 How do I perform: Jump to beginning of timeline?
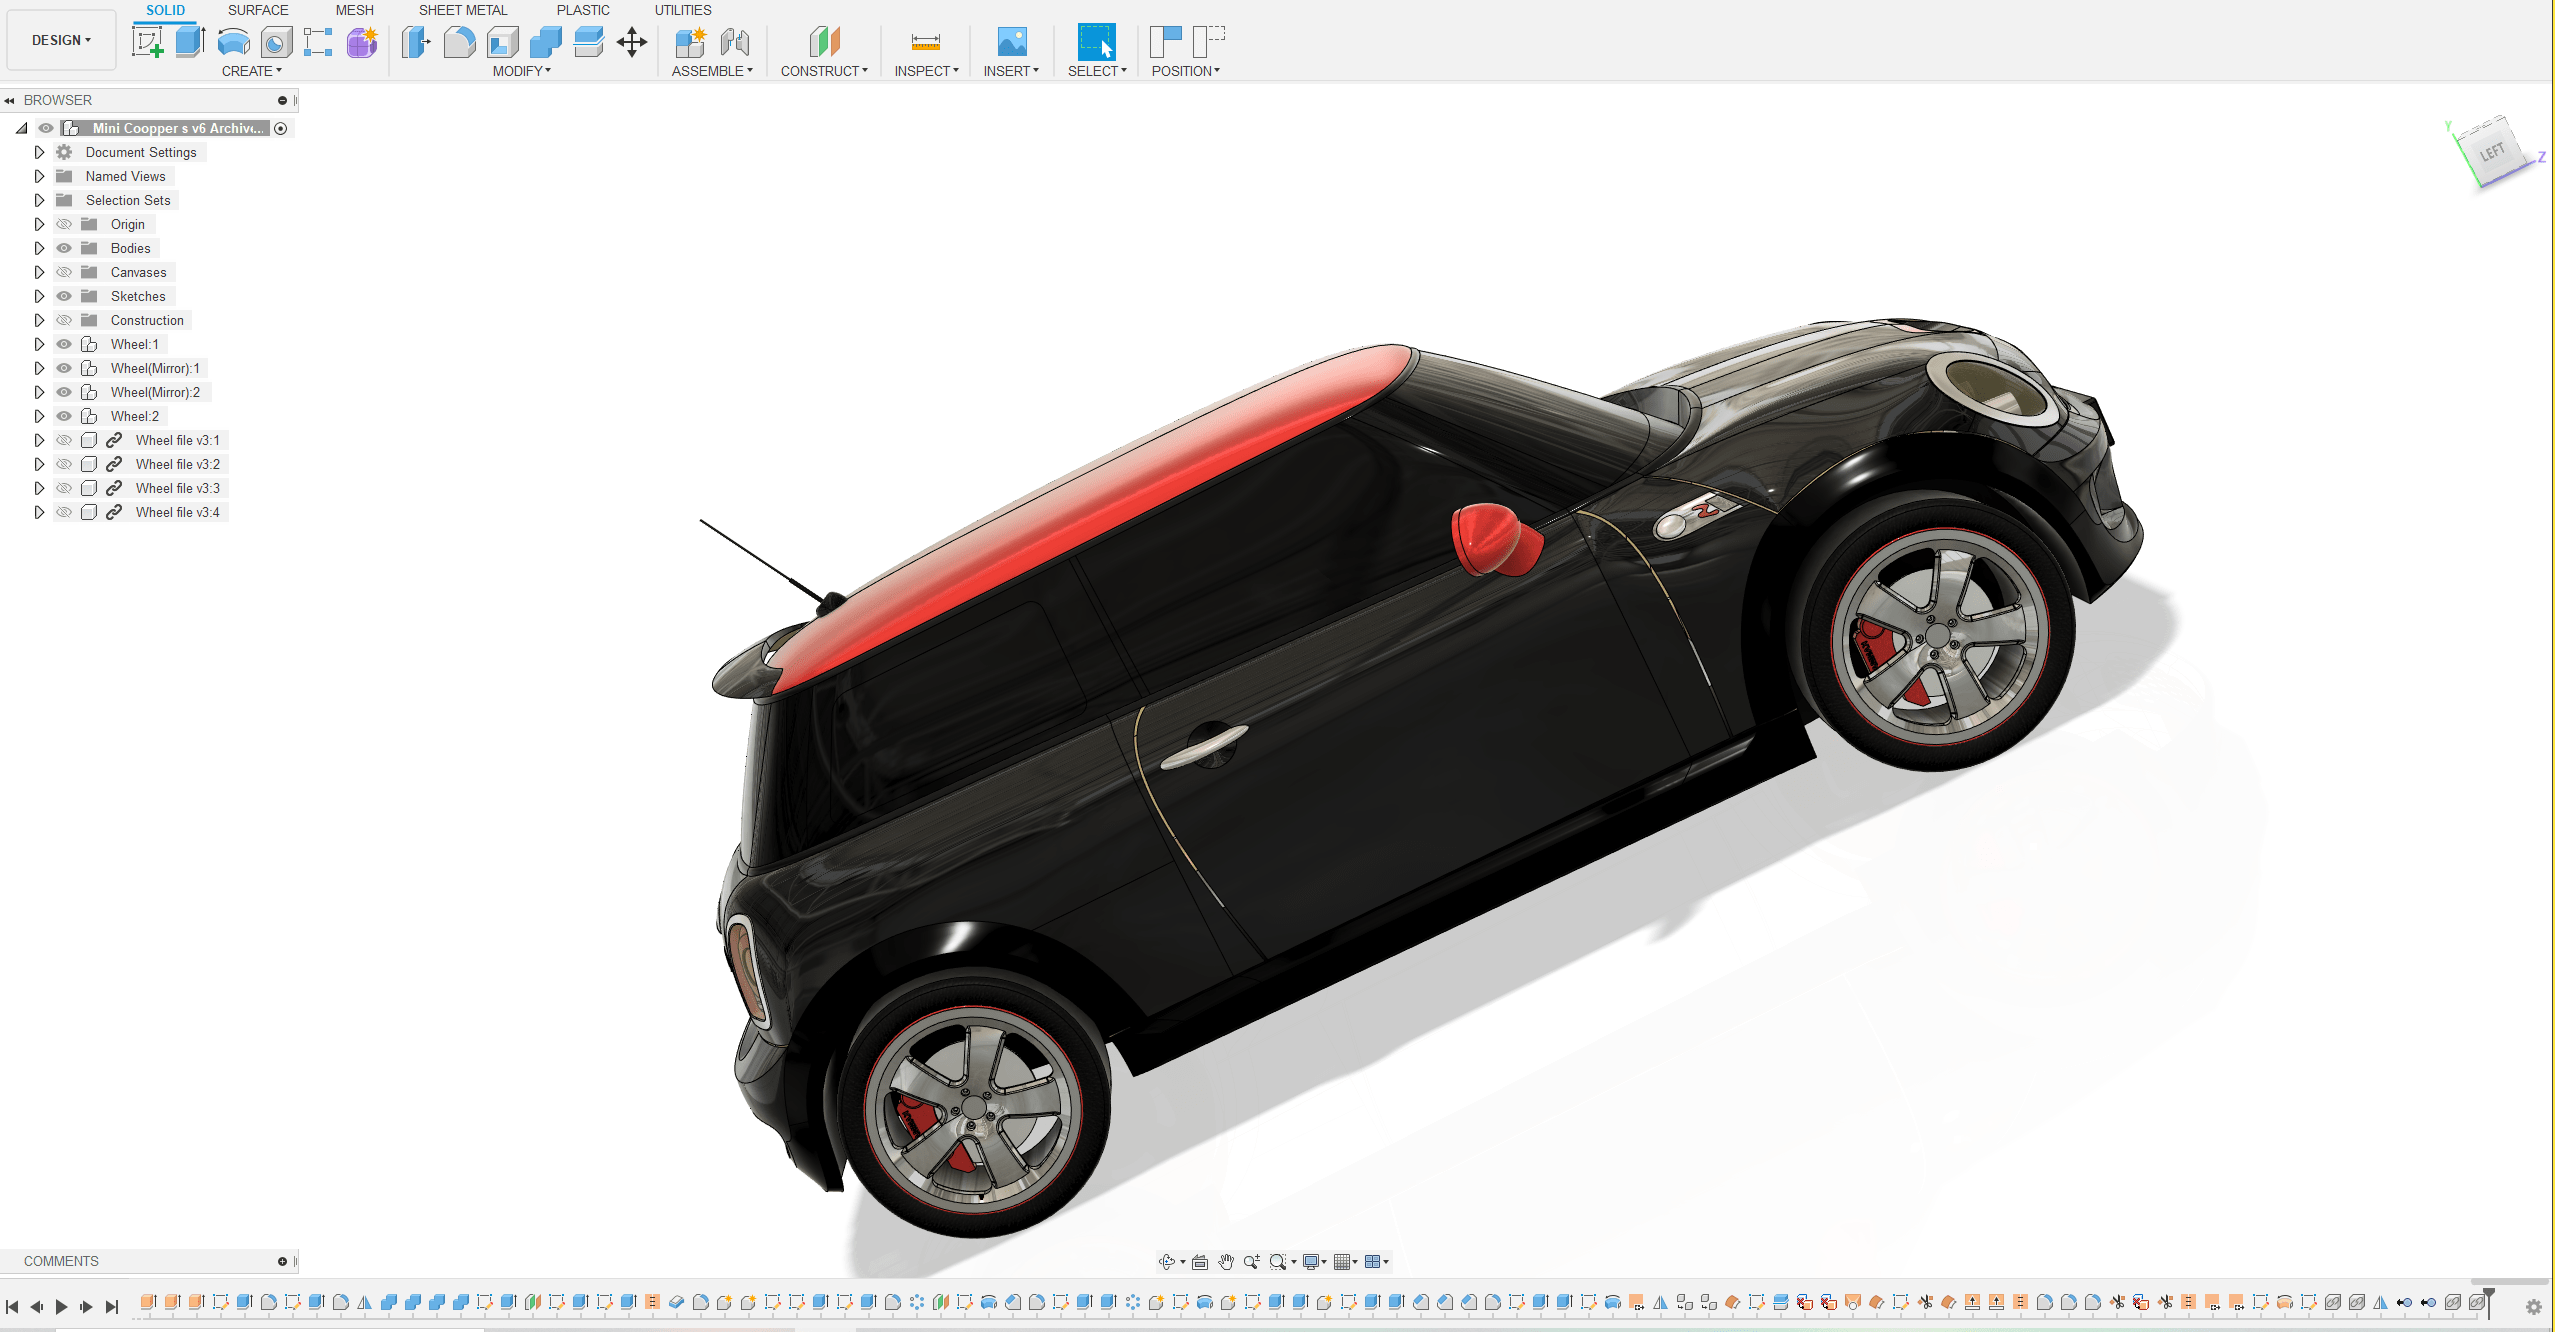[12, 1306]
